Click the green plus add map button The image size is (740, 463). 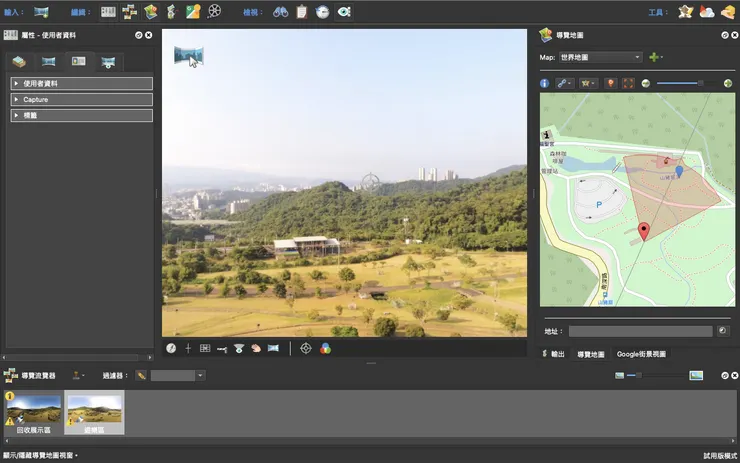point(654,57)
